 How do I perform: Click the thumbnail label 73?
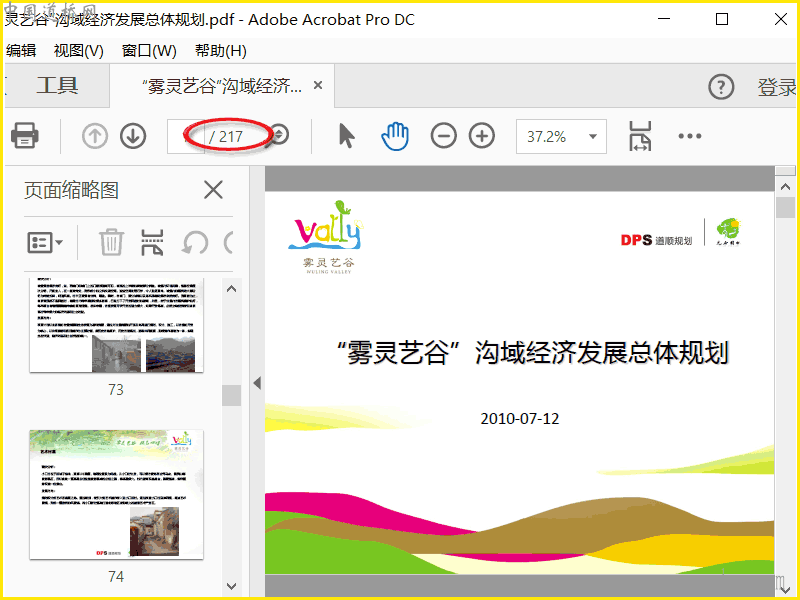click(x=116, y=389)
